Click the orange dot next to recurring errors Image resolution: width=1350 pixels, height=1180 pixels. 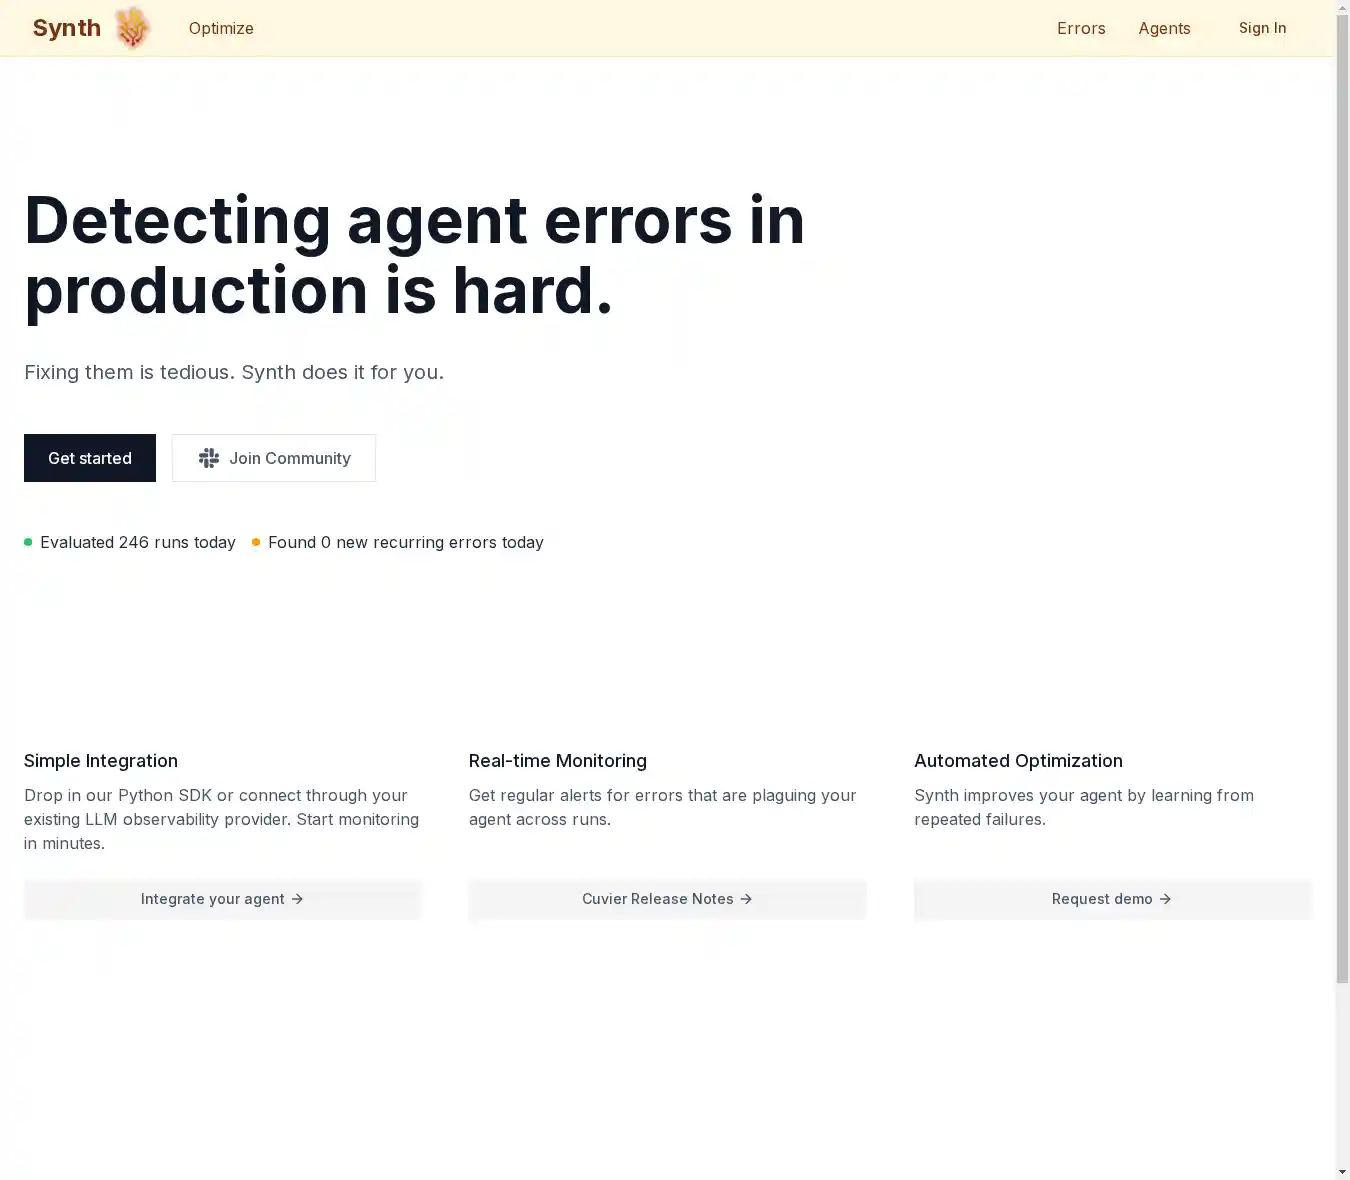click(256, 542)
